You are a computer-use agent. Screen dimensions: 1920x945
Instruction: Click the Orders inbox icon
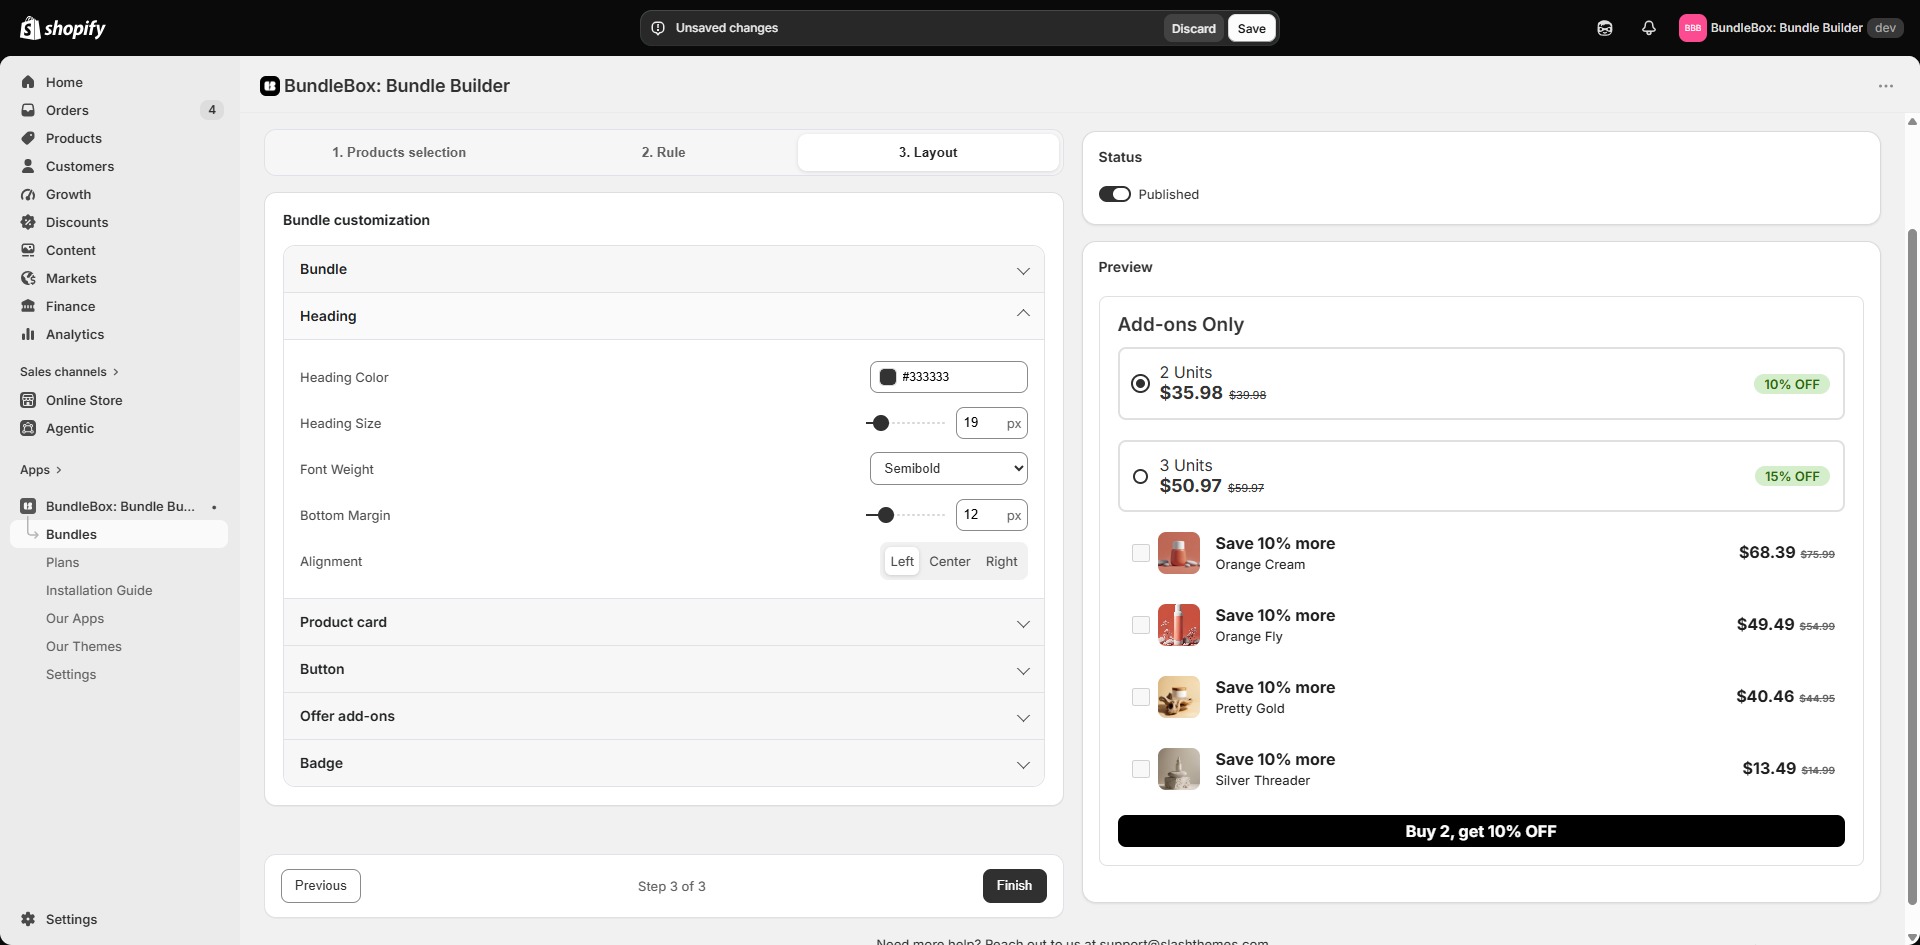coord(28,110)
